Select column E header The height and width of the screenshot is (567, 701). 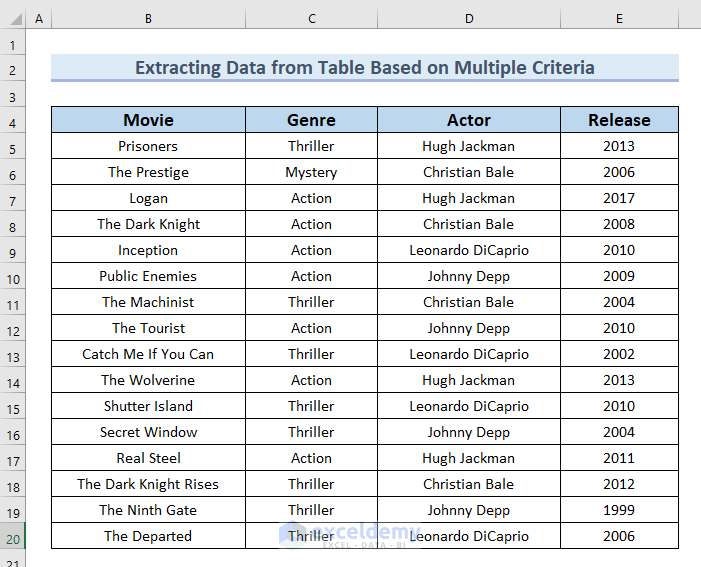pyautogui.click(x=619, y=19)
